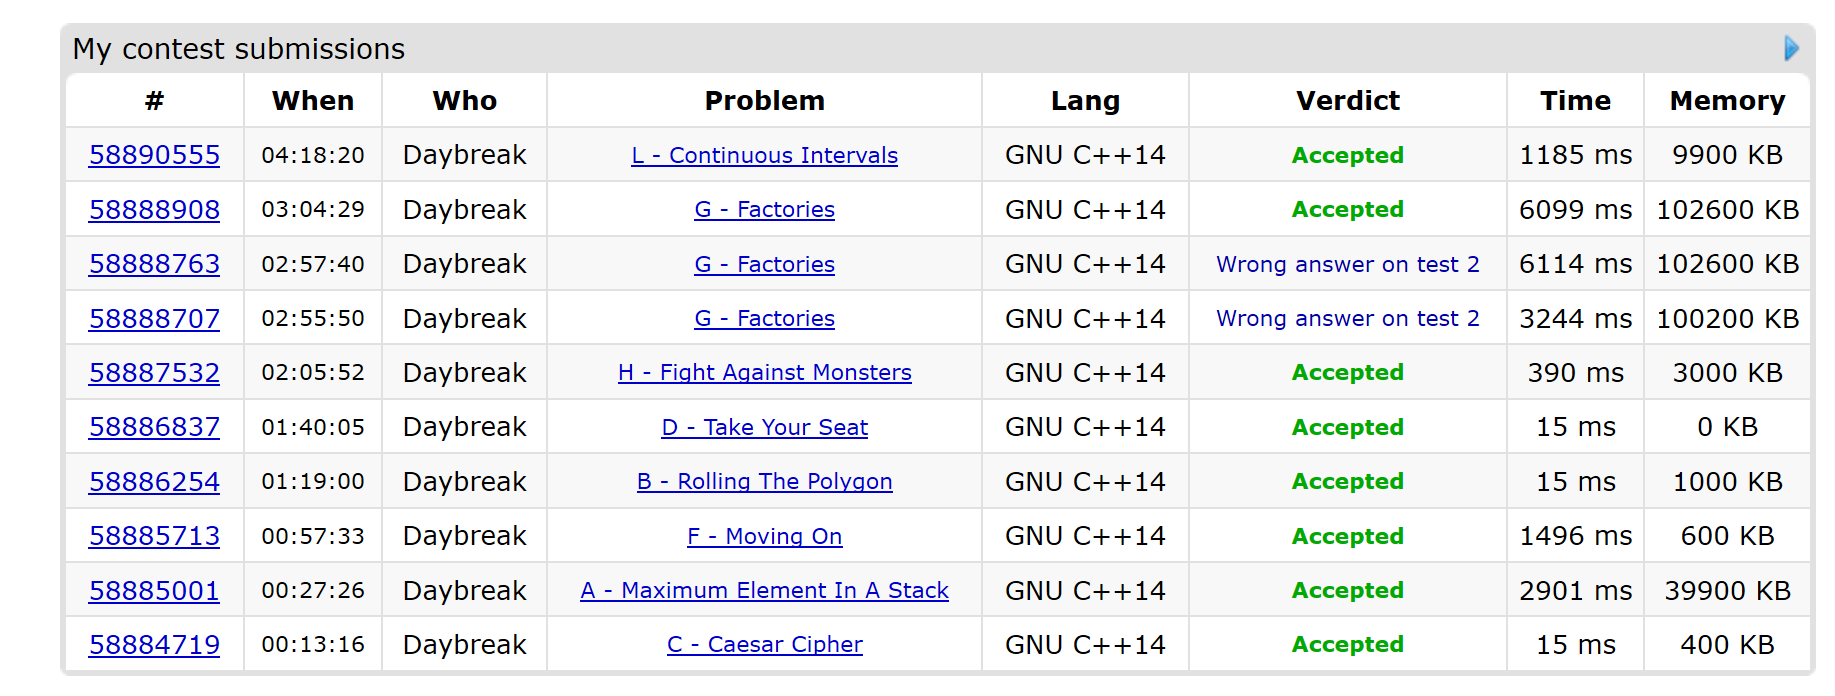This screenshot has width=1835, height=696.
Task: Open problem L - Continuous Intervals
Action: click(x=764, y=156)
